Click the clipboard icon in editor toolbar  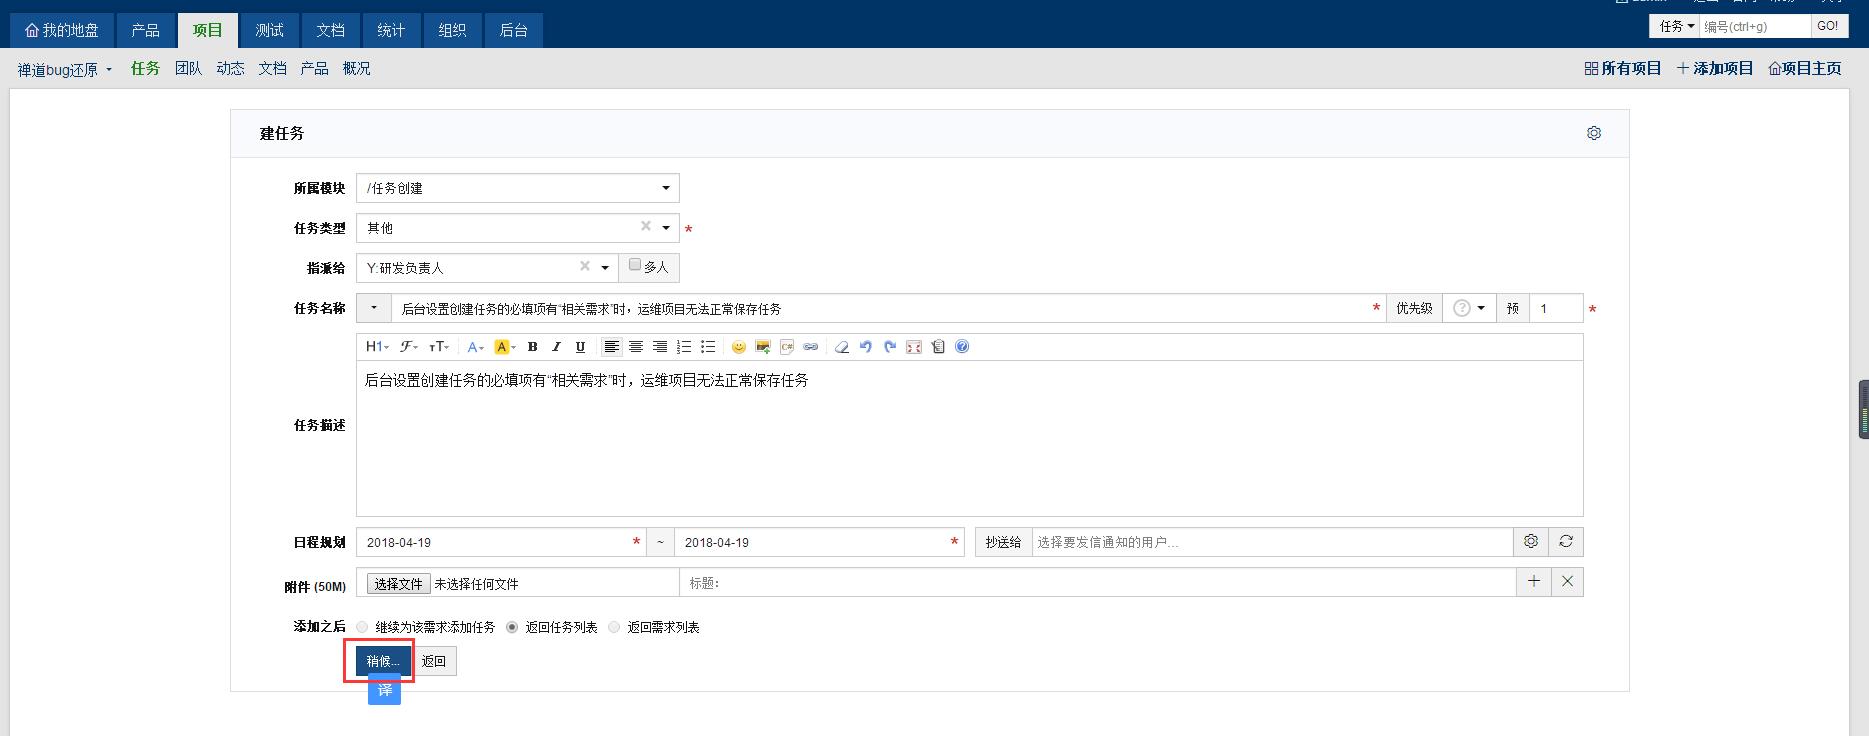pos(938,347)
